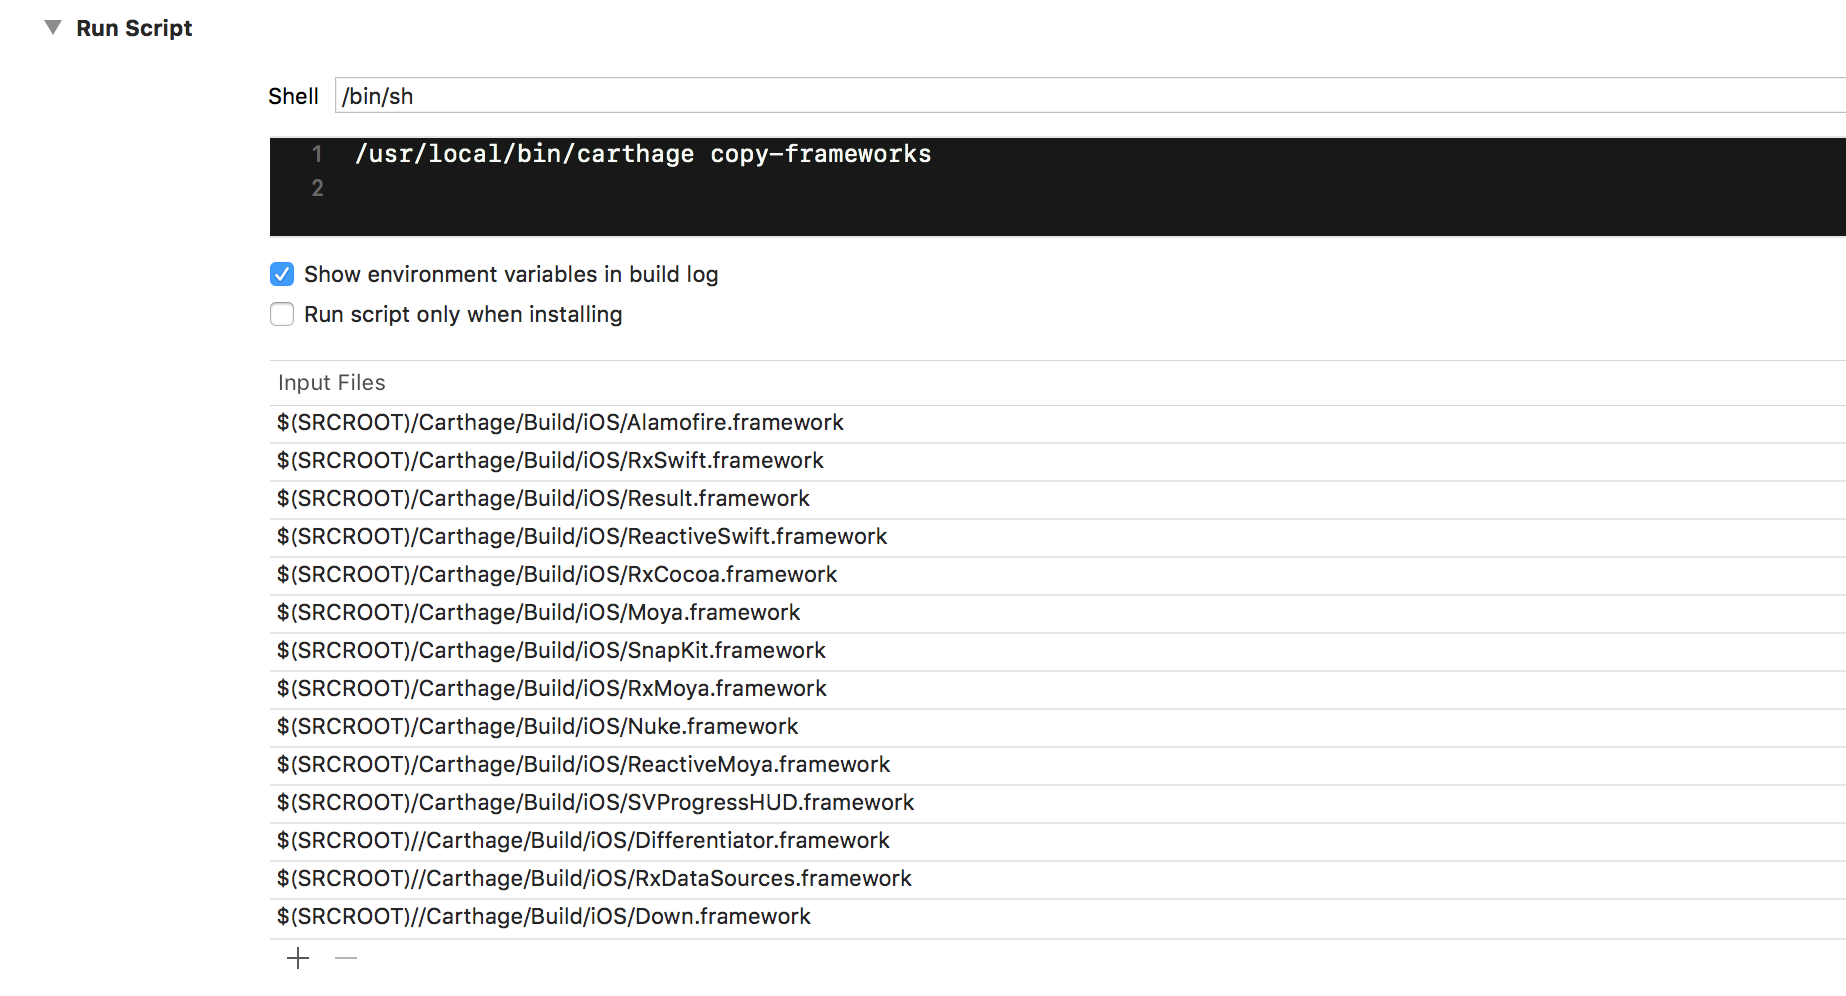This screenshot has height=996, width=1846.
Task: Select the SVProgressHUD.framework input file
Action: pos(595,803)
